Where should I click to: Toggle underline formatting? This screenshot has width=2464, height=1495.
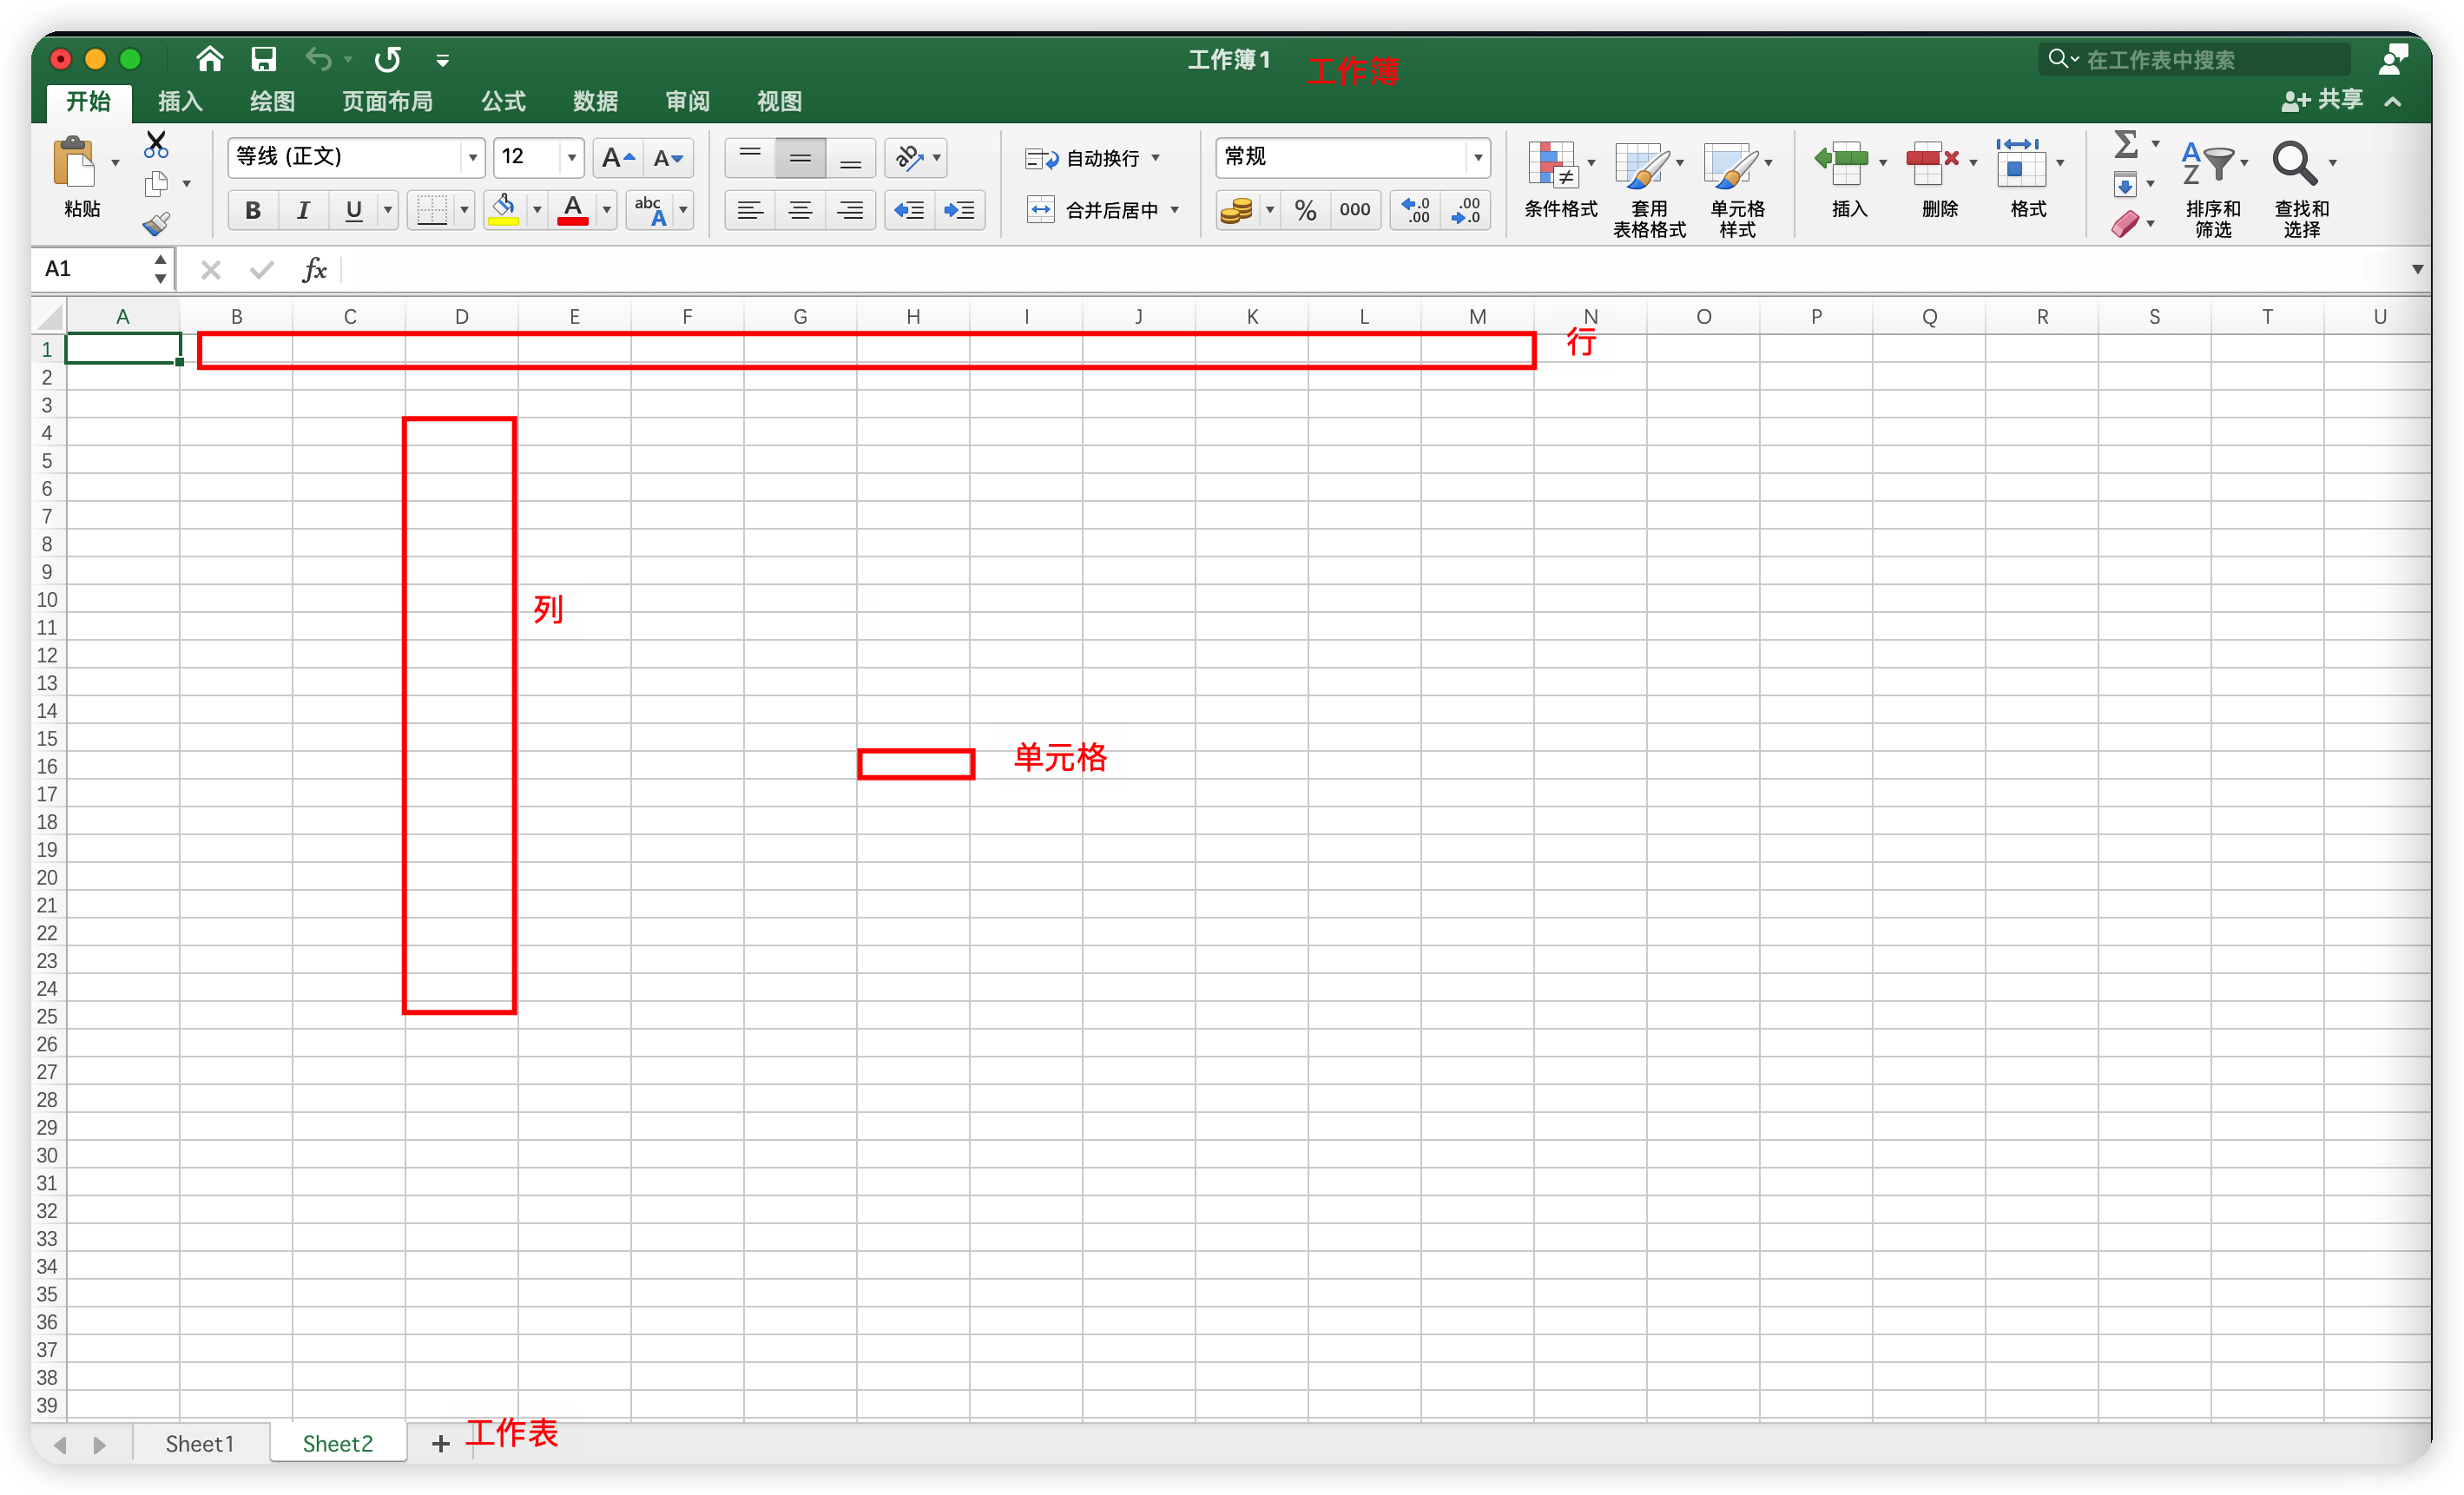point(352,210)
